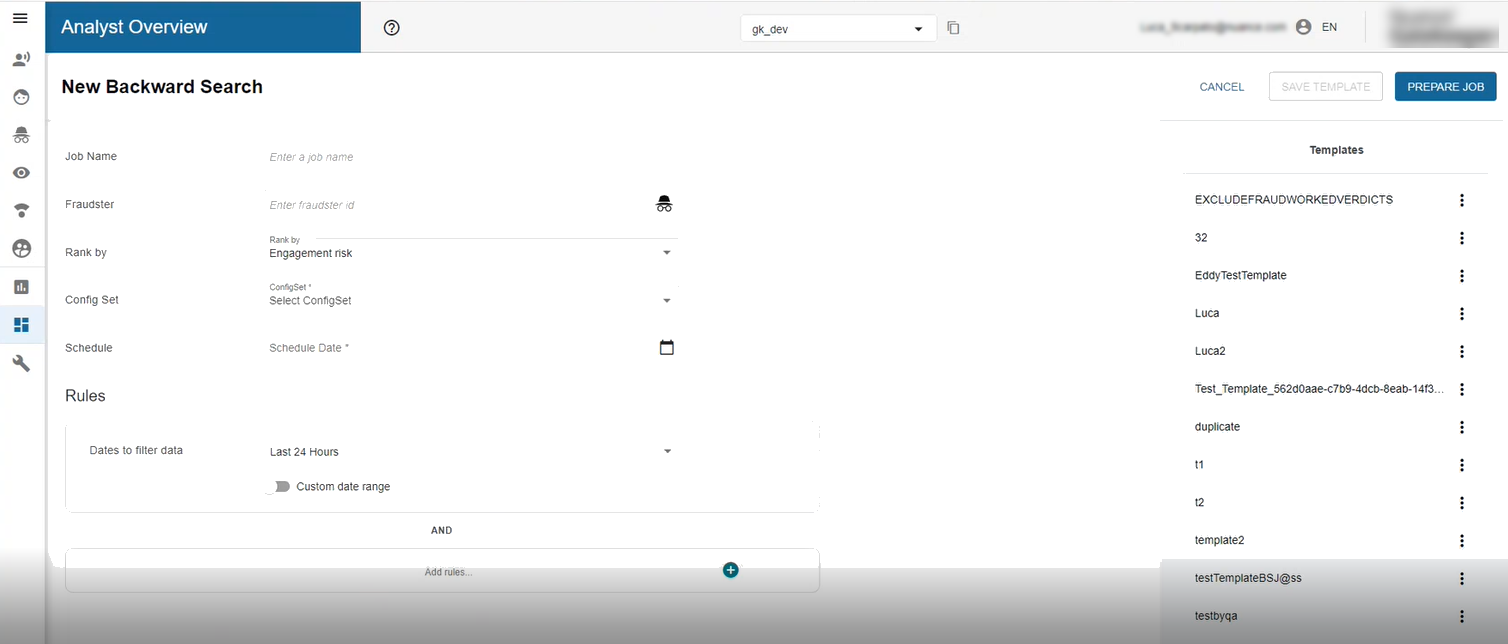Copy environment name with the copy icon
The width and height of the screenshot is (1508, 644).
[953, 28]
